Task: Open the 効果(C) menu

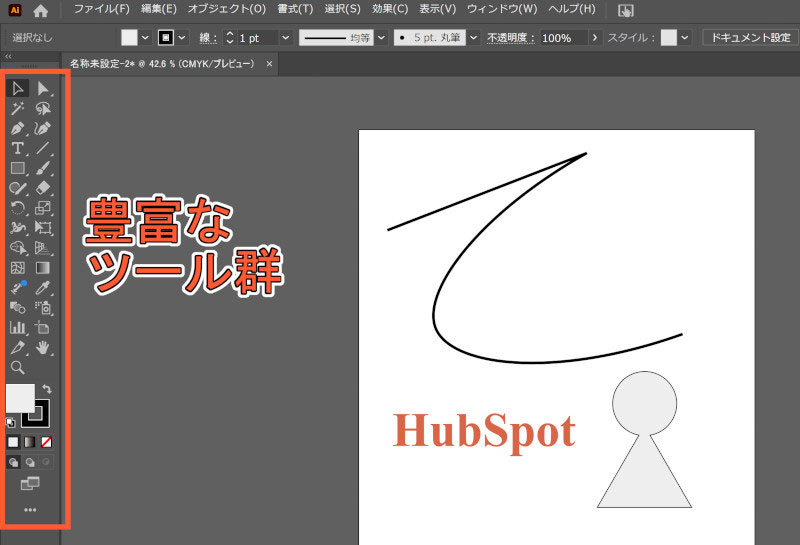Action: (389, 10)
